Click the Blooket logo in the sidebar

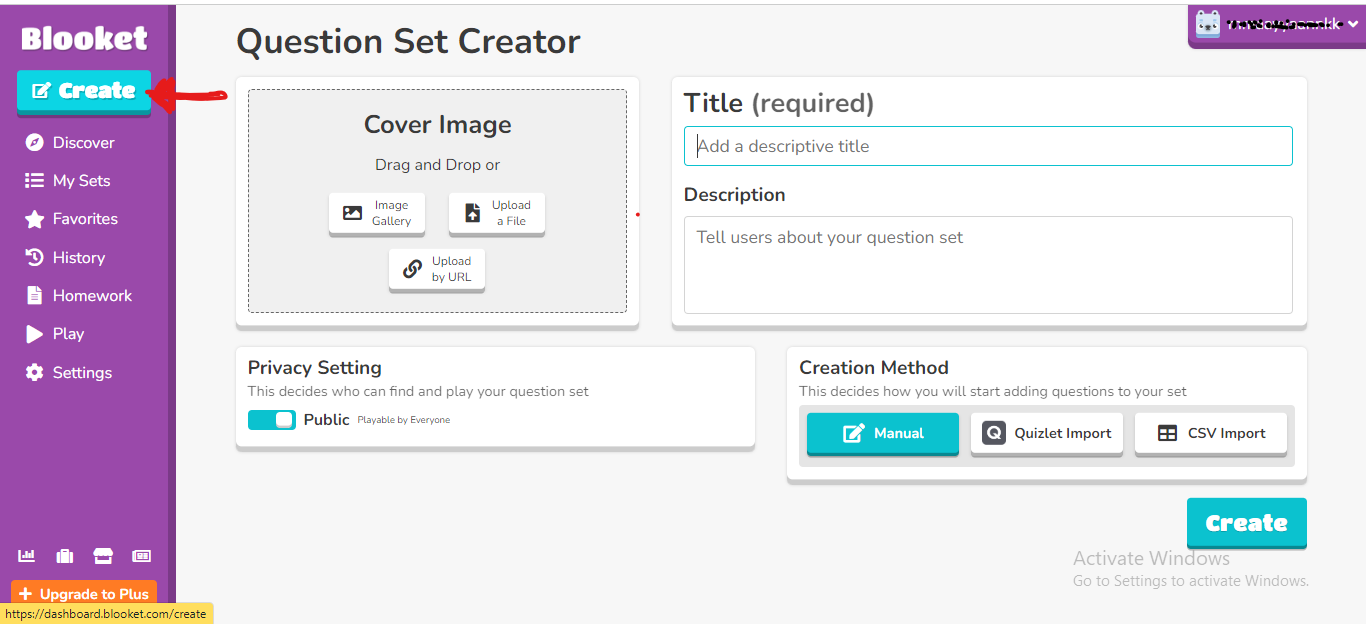pos(84,38)
